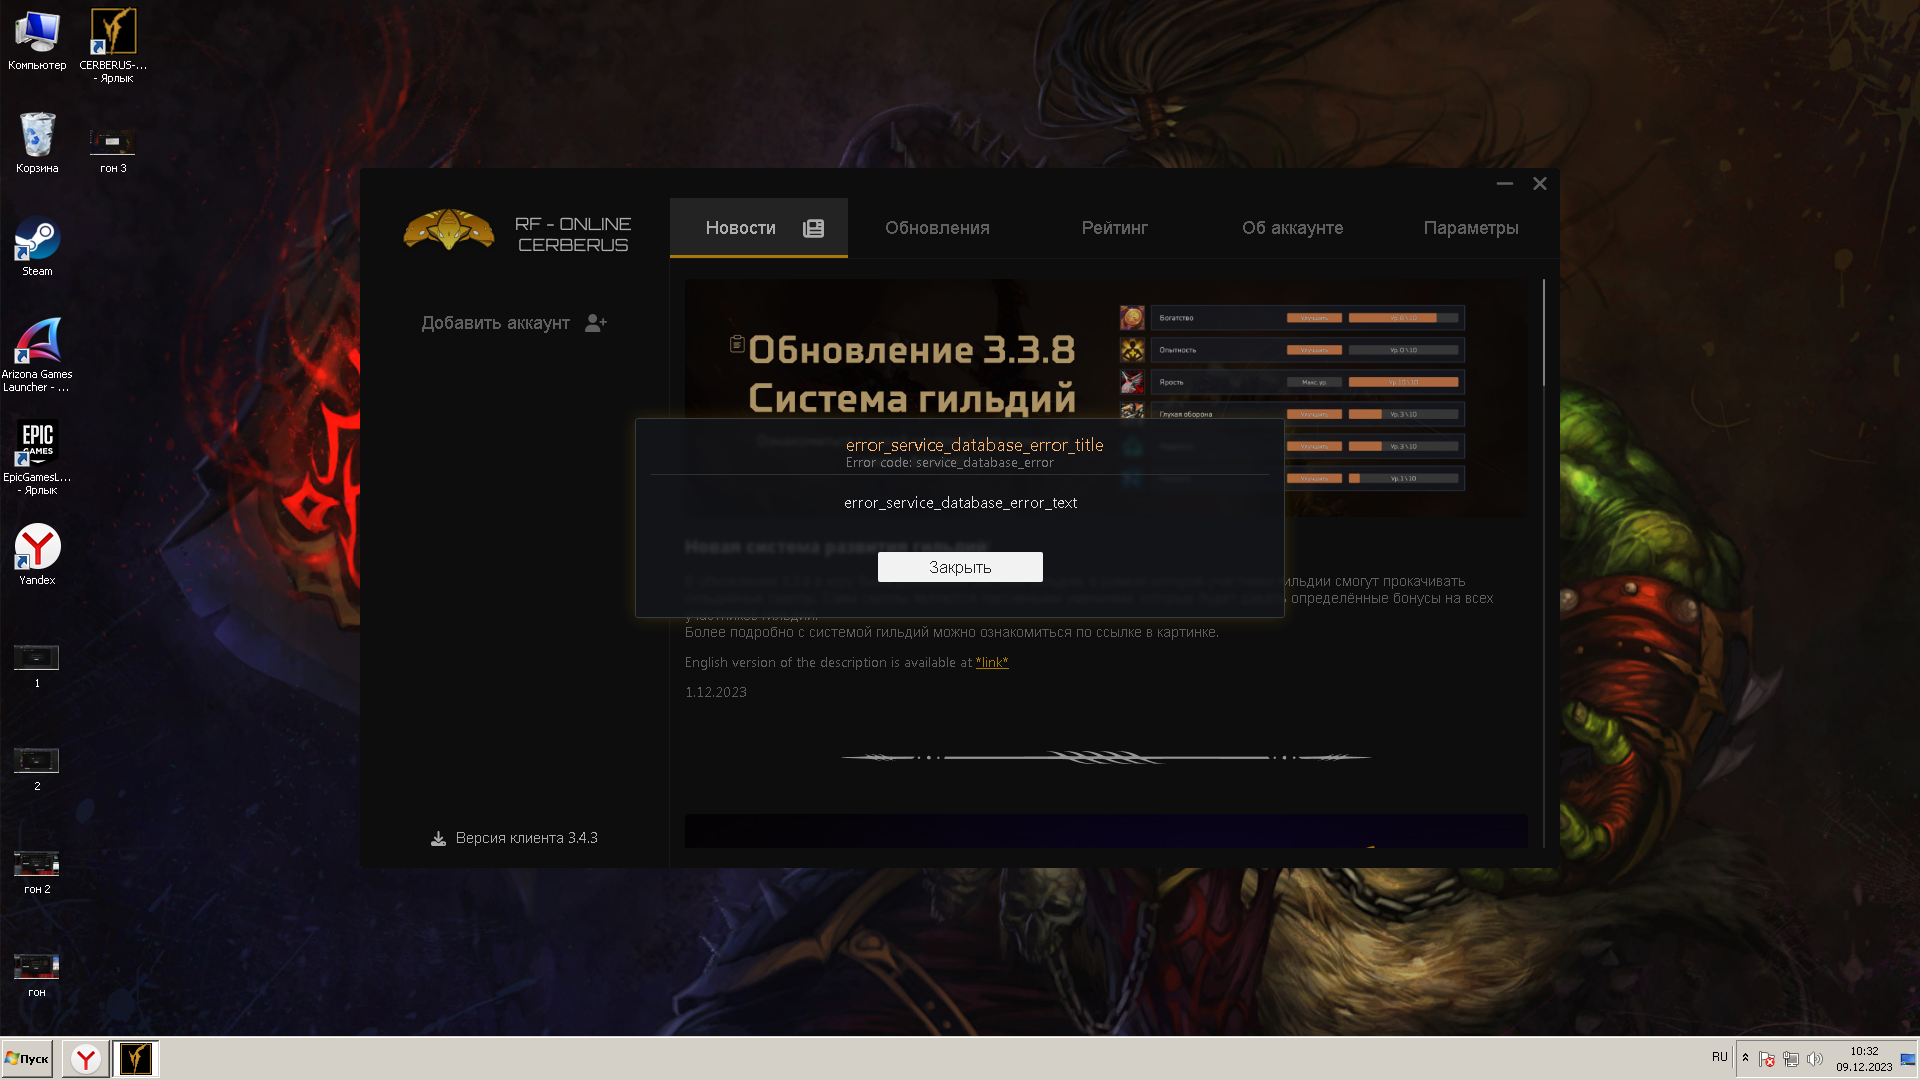This screenshot has height=1080, width=1920.
Task: Select the Yandex browser desktop shortcut
Action: (37, 555)
